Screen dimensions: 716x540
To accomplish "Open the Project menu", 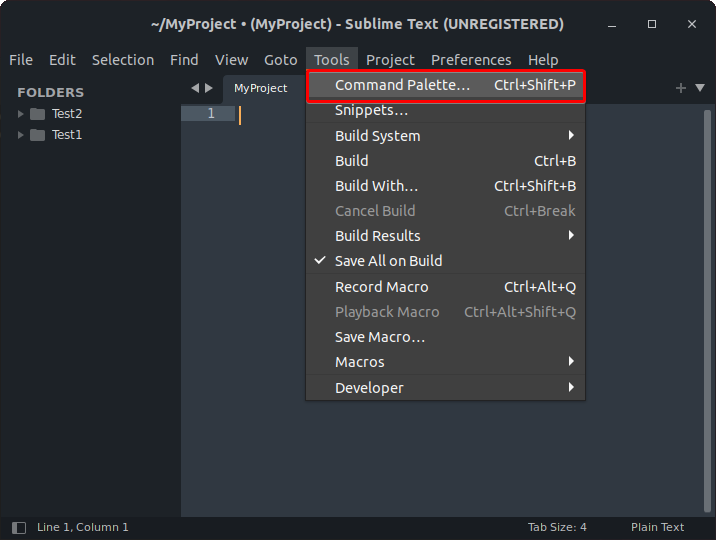I will click(390, 60).
